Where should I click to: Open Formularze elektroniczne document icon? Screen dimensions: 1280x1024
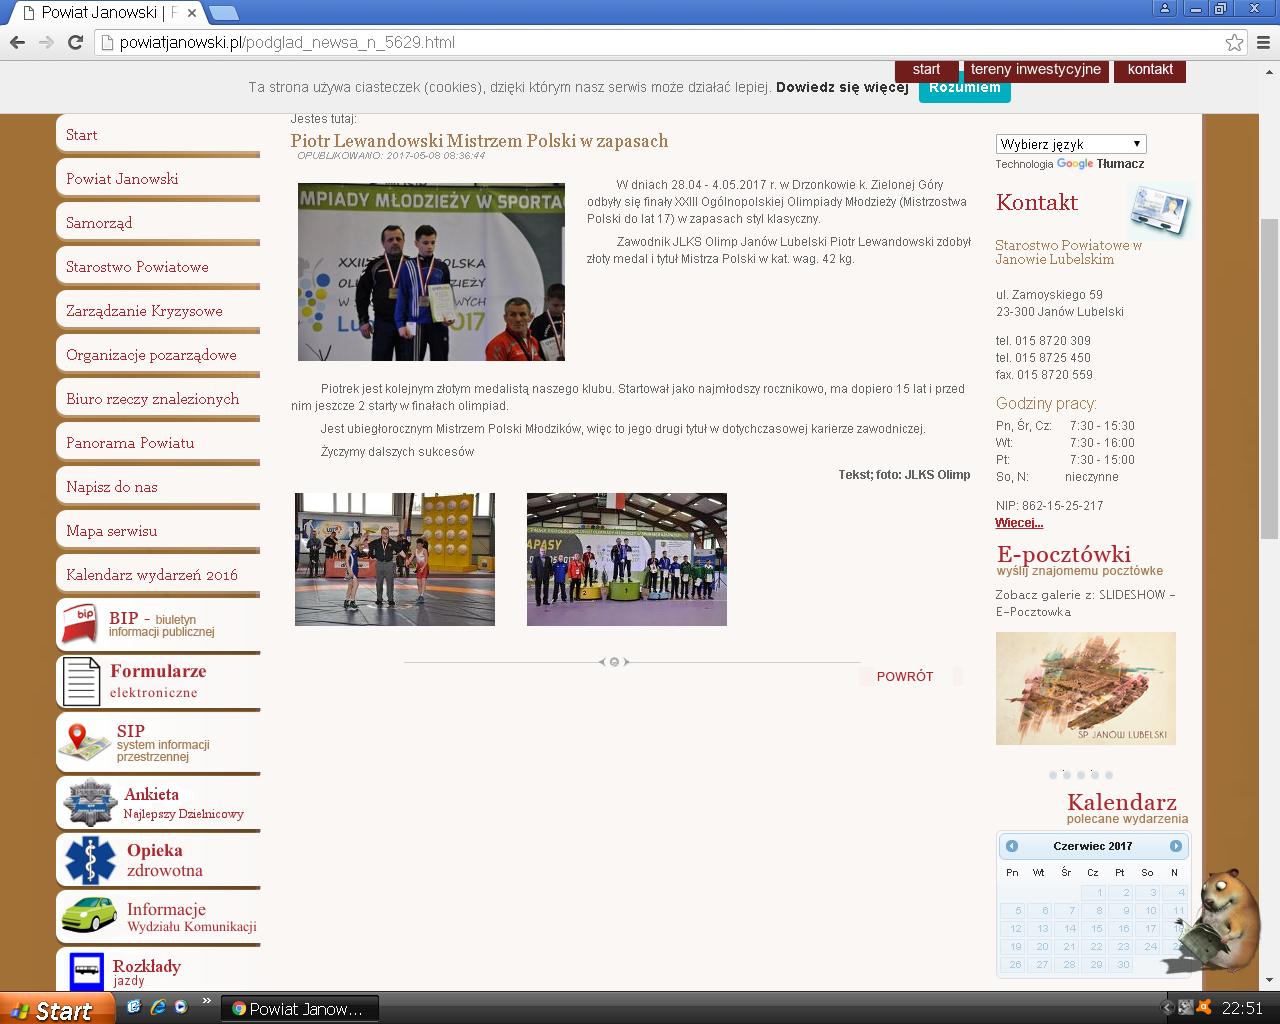point(81,681)
